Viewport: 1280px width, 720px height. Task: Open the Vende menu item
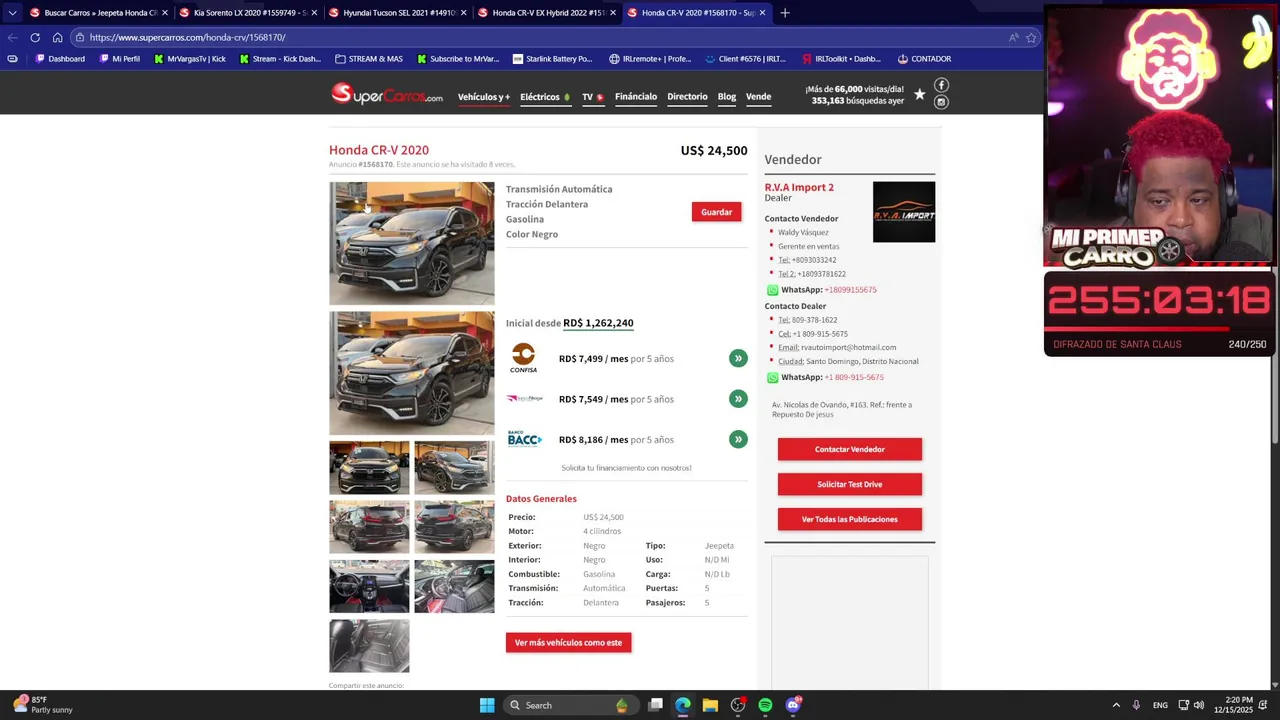click(x=758, y=97)
